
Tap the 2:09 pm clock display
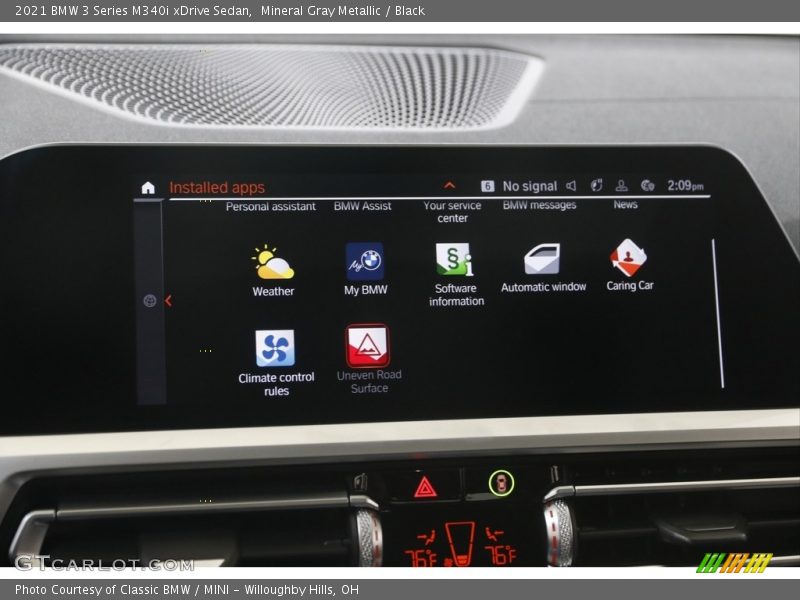point(685,186)
